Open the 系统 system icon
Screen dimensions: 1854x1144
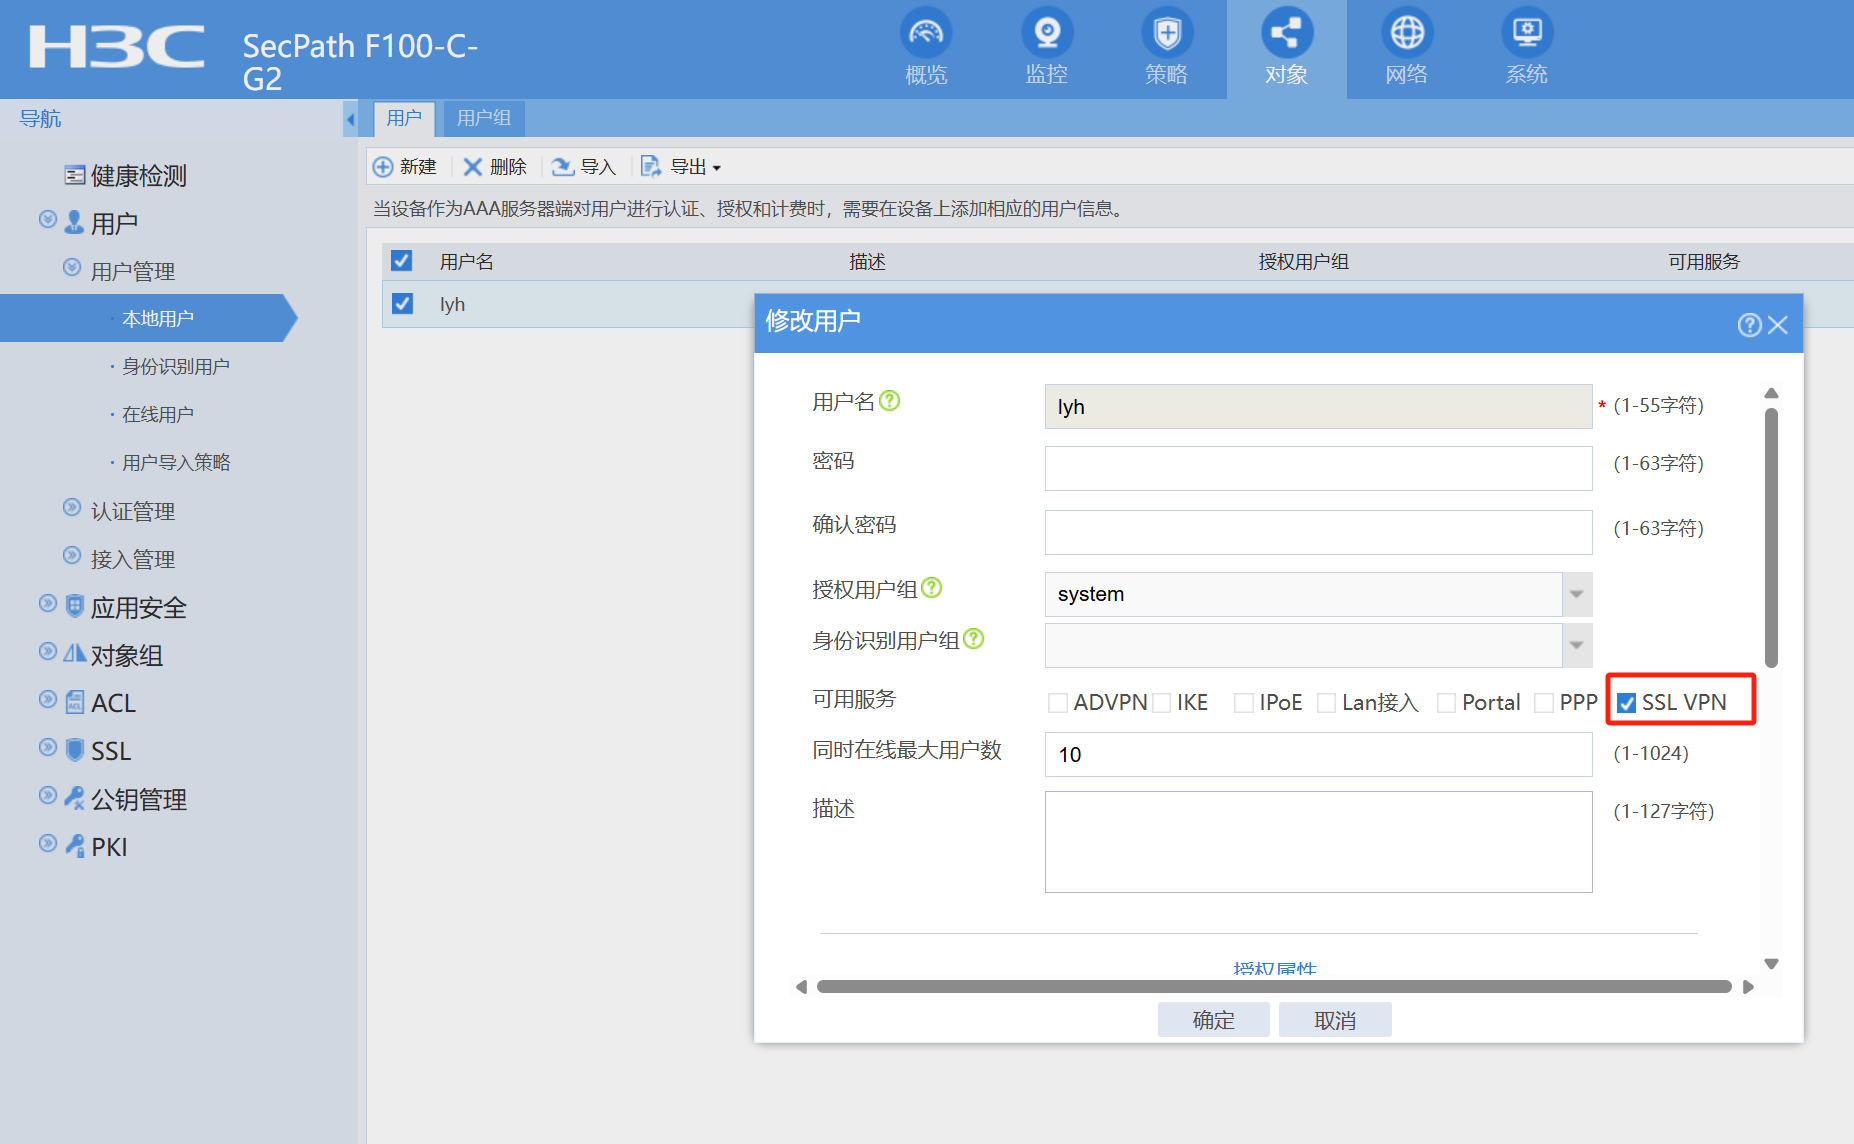click(x=1527, y=33)
